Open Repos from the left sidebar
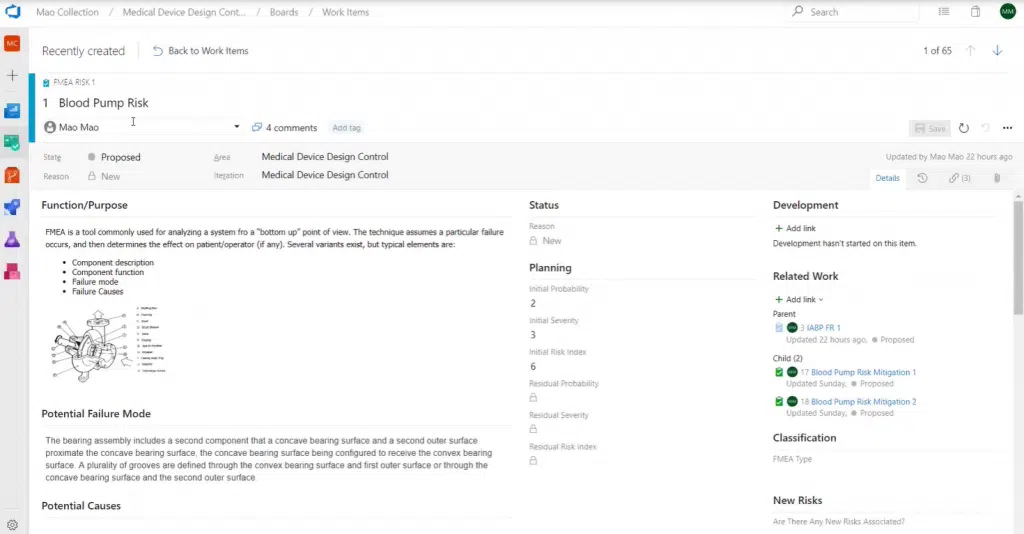The image size is (1024, 534). [12, 176]
